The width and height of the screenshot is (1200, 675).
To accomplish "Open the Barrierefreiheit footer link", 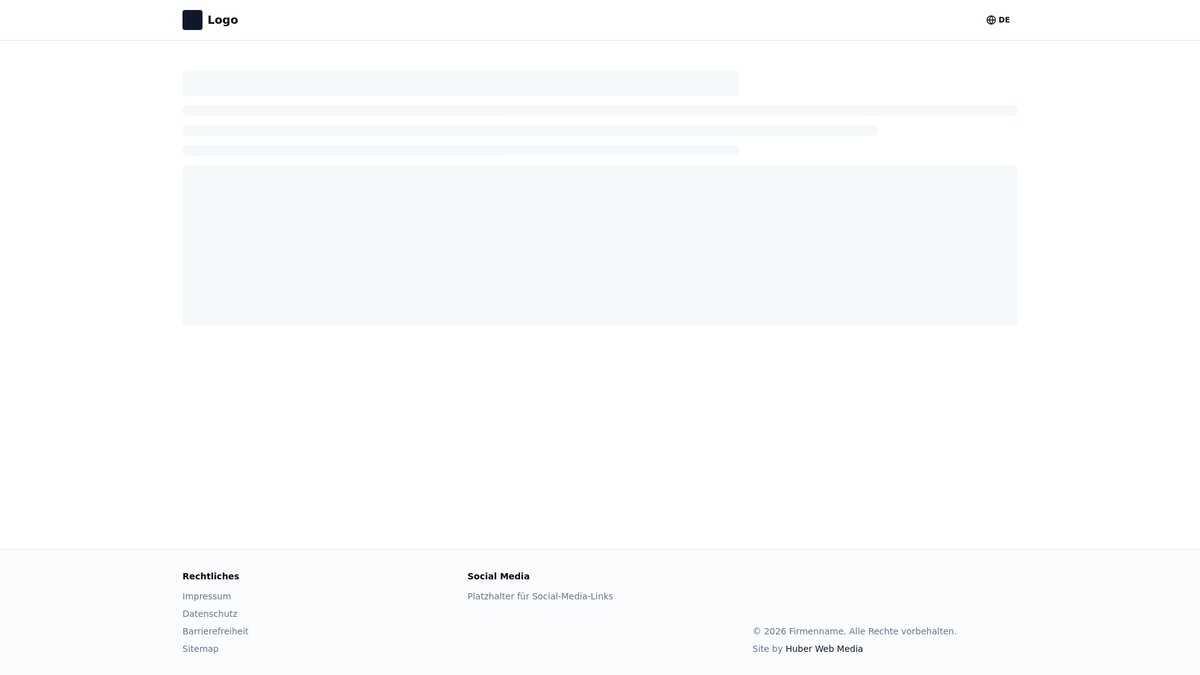I will point(215,631).
